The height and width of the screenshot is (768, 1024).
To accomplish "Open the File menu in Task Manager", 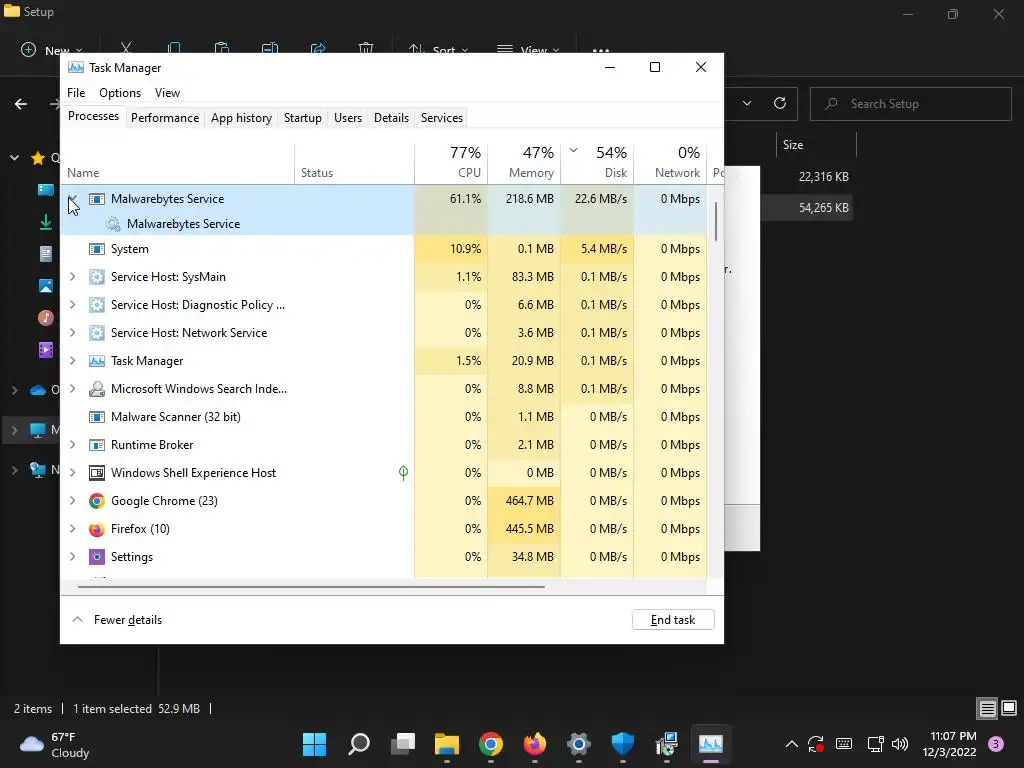I will click(x=76, y=93).
